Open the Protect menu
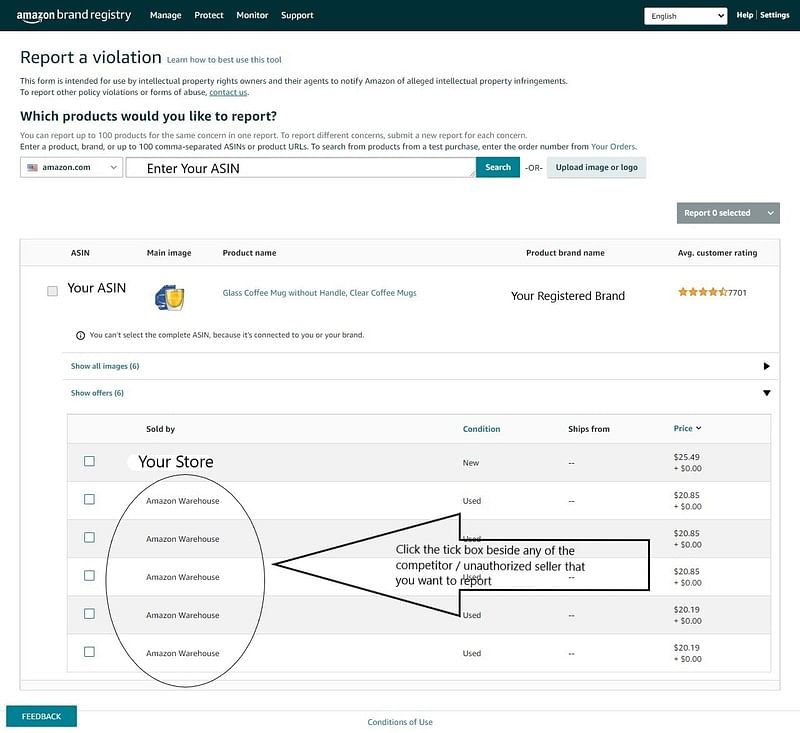Image resolution: width=800 pixels, height=733 pixels. (x=209, y=15)
